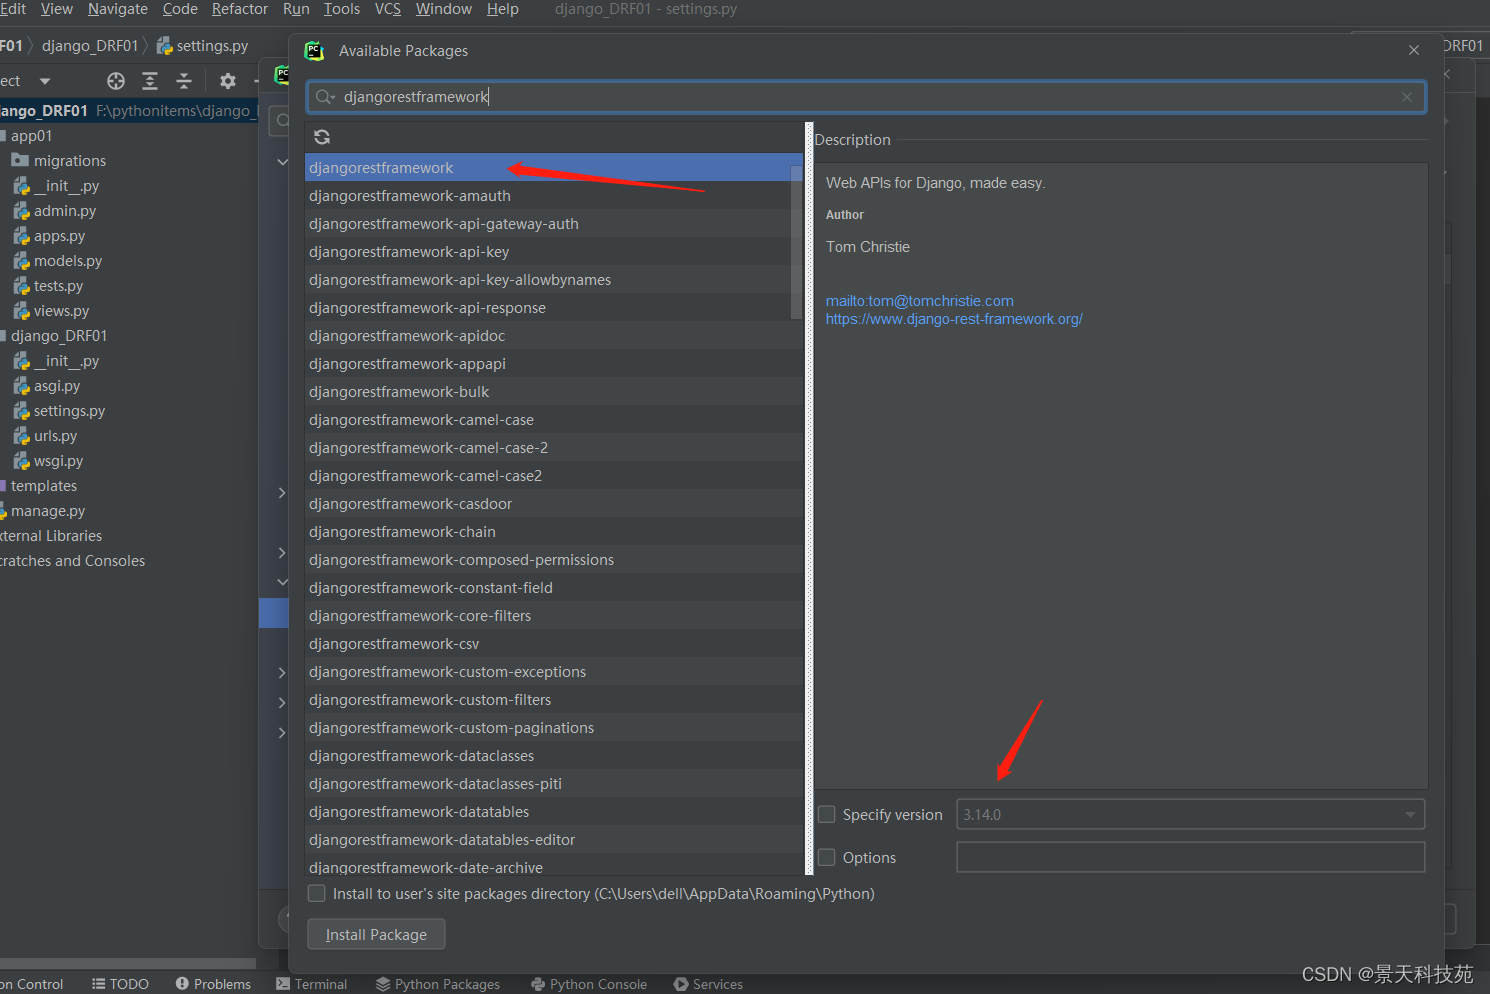The width and height of the screenshot is (1490, 994).
Task: Clear the package search field
Action: tap(1407, 97)
